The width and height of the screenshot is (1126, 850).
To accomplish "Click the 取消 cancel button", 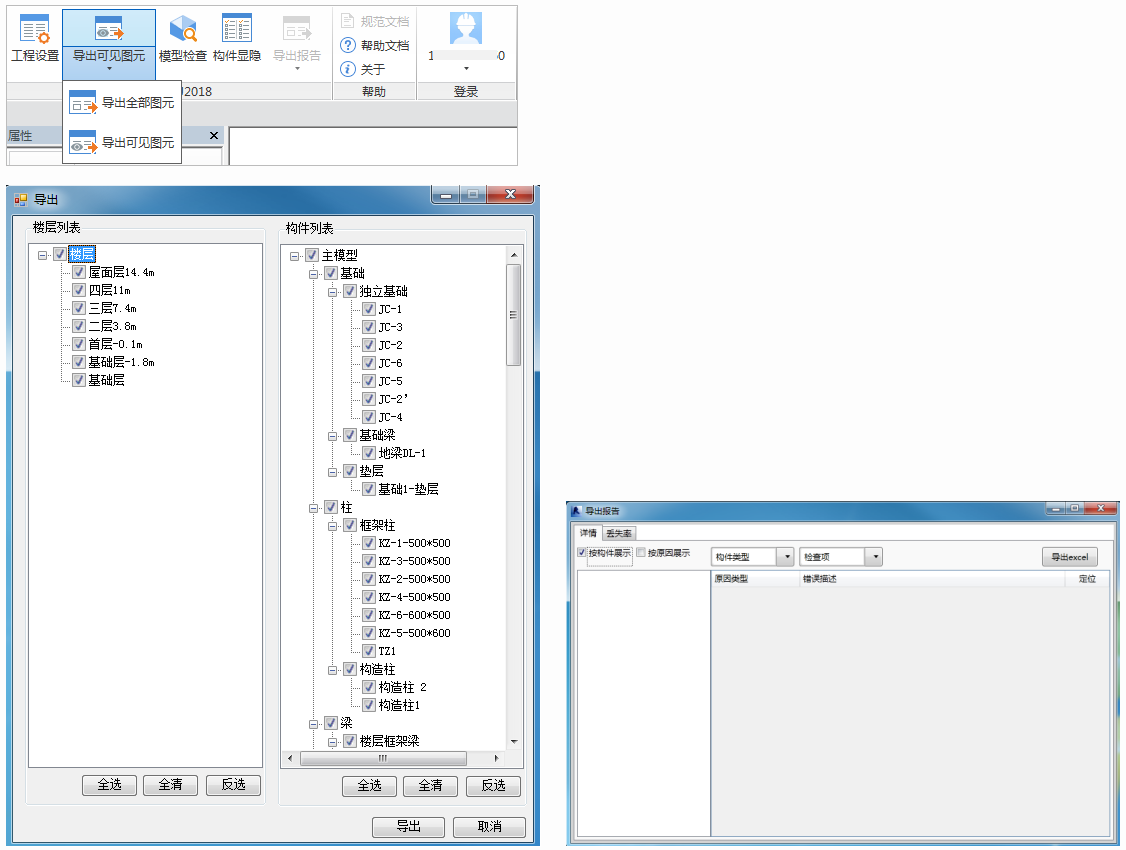I will click(x=490, y=827).
